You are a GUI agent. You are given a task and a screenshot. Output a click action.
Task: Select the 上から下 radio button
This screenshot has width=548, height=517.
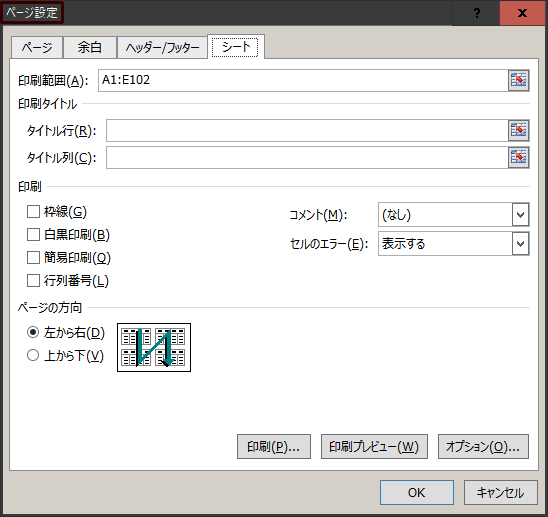(33, 355)
